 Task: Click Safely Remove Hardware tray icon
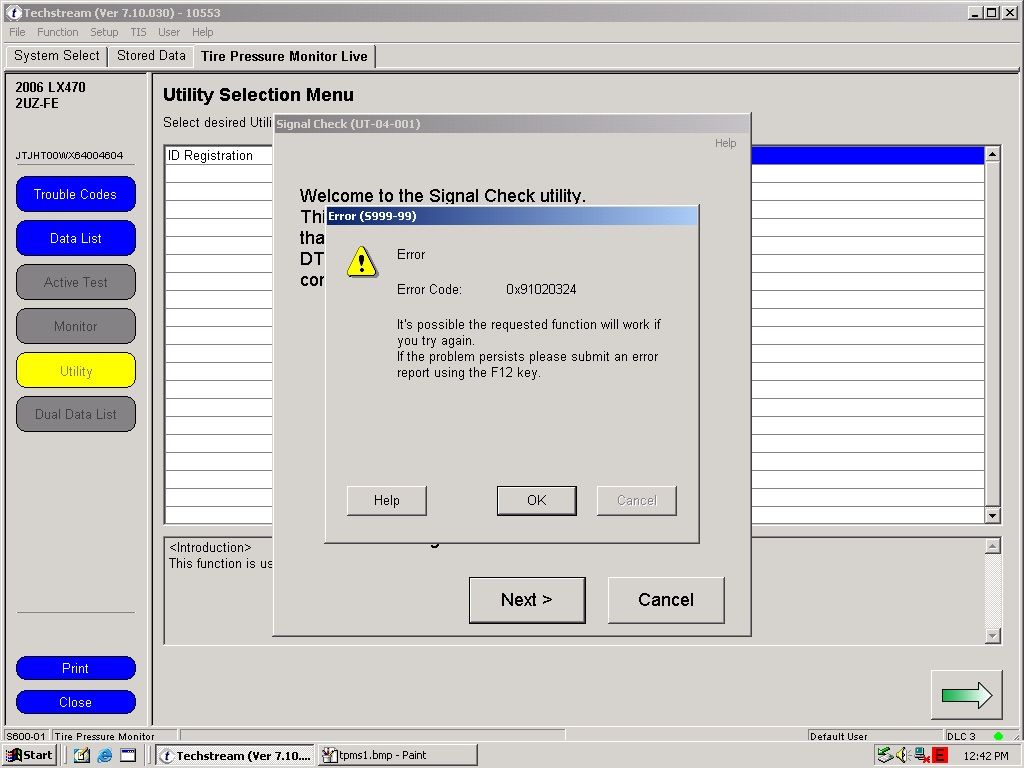pos(885,756)
